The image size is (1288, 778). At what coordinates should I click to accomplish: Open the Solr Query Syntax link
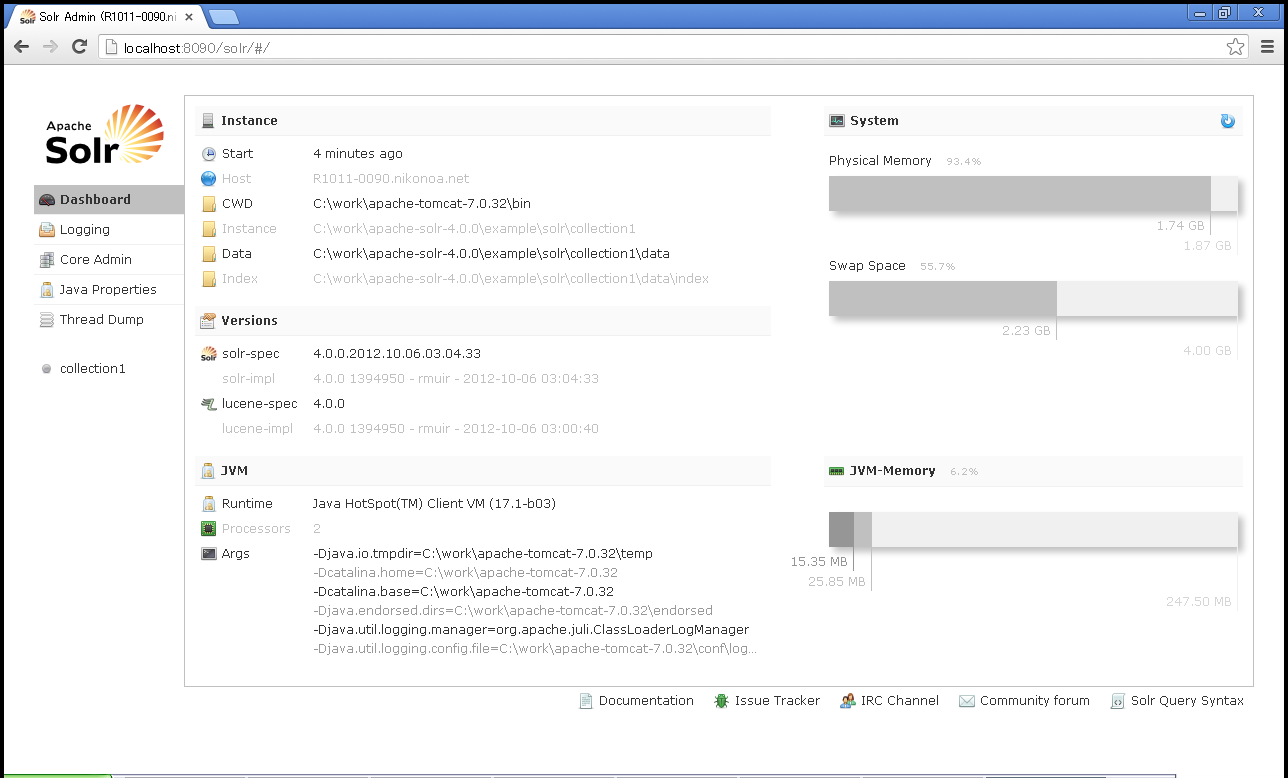pos(1177,701)
